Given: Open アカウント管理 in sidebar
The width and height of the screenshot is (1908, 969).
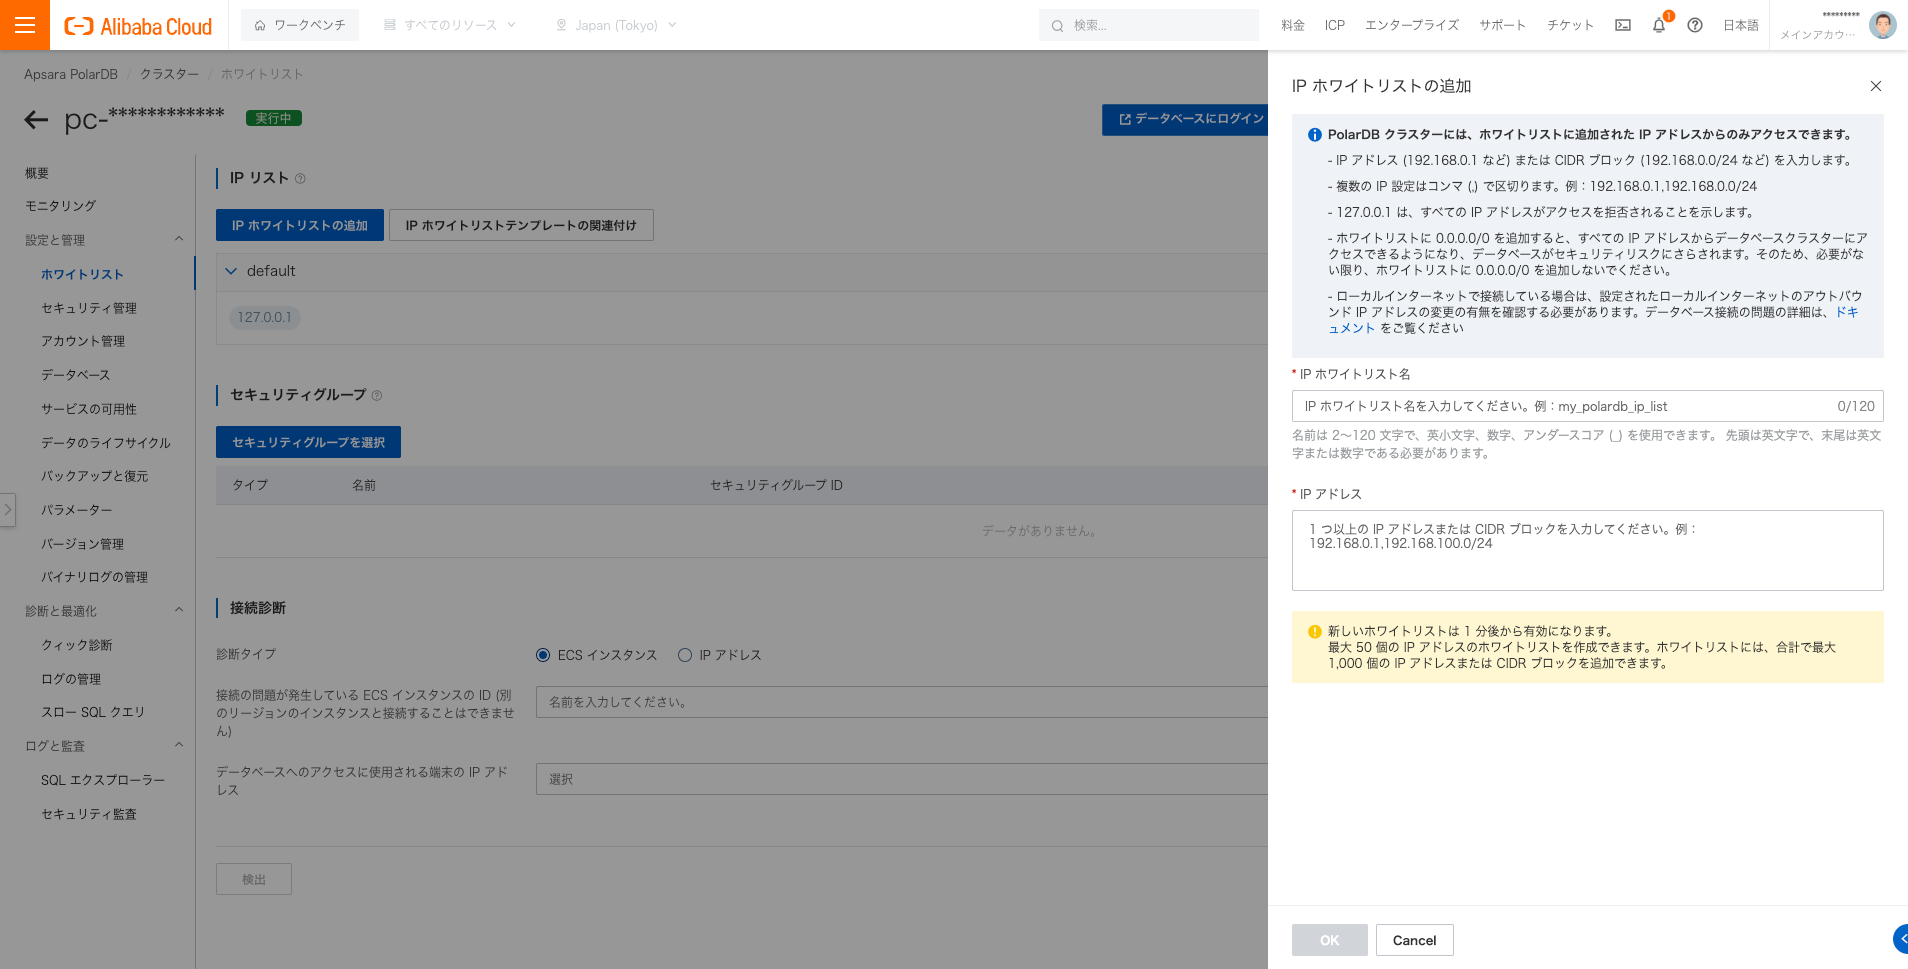Looking at the screenshot, I should pos(83,341).
